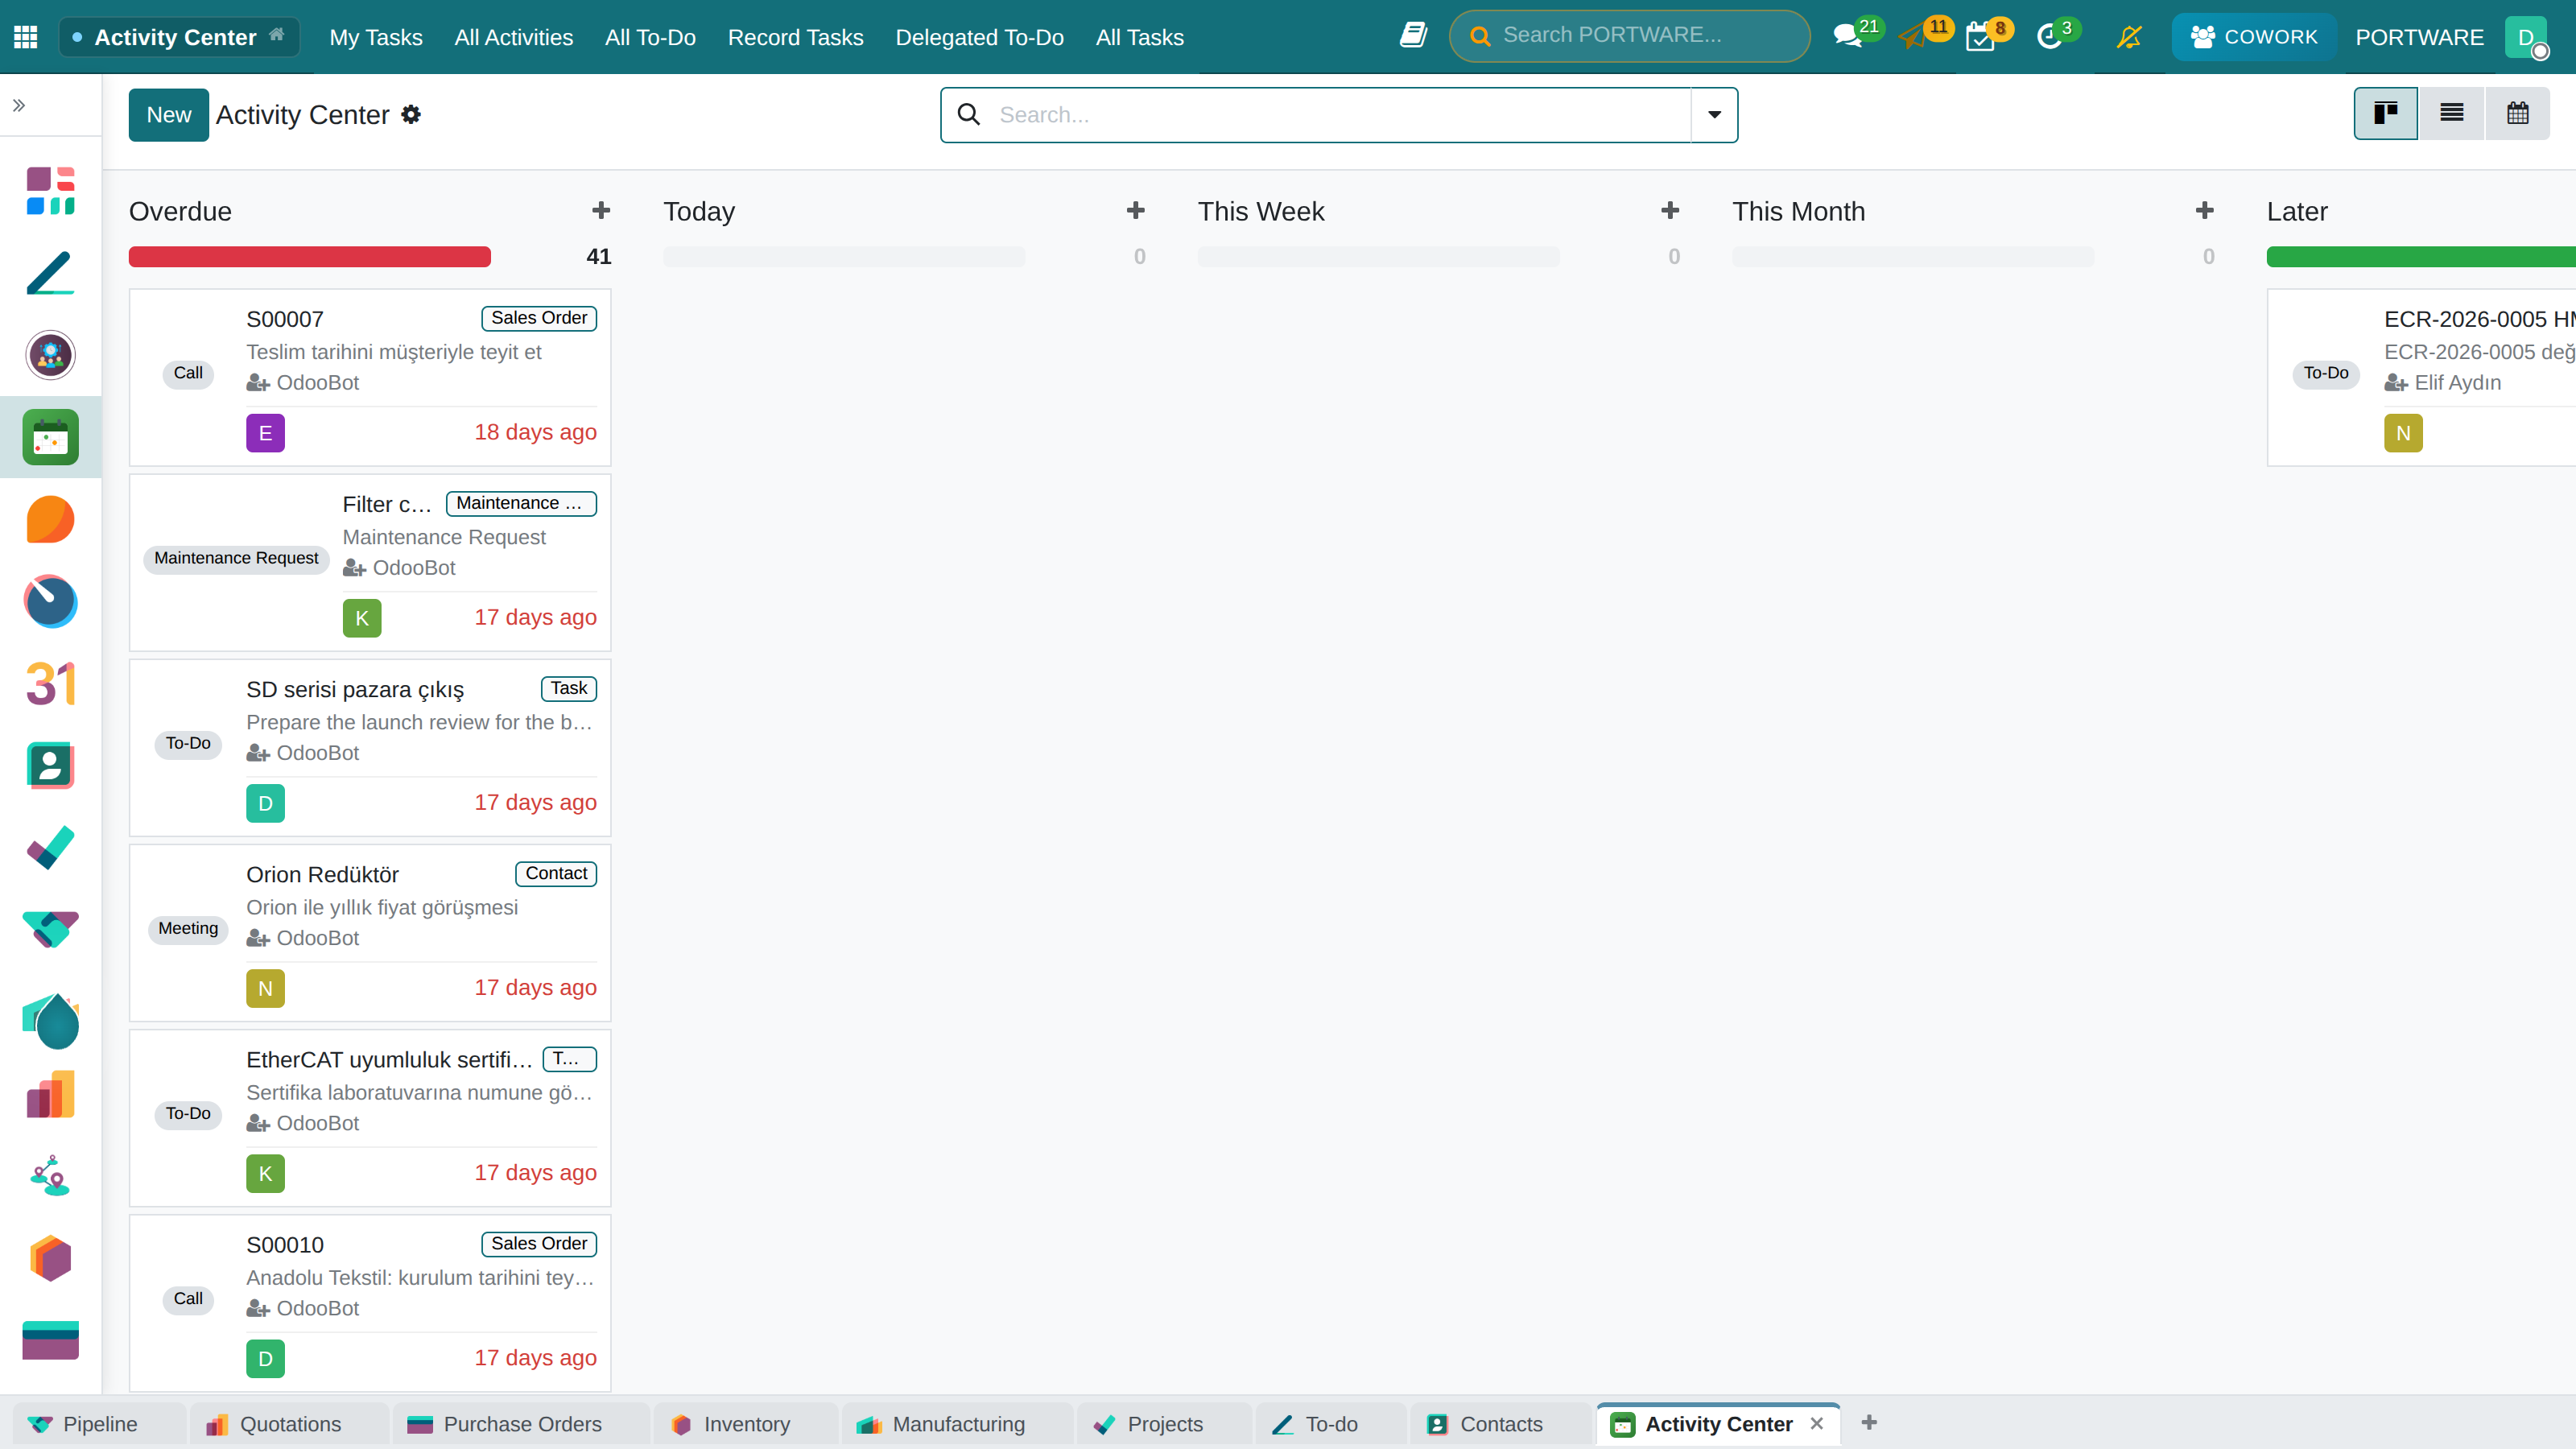This screenshot has width=2576, height=1449.
Task: Open the PORTWARE company switcher
Action: coord(2419,37)
